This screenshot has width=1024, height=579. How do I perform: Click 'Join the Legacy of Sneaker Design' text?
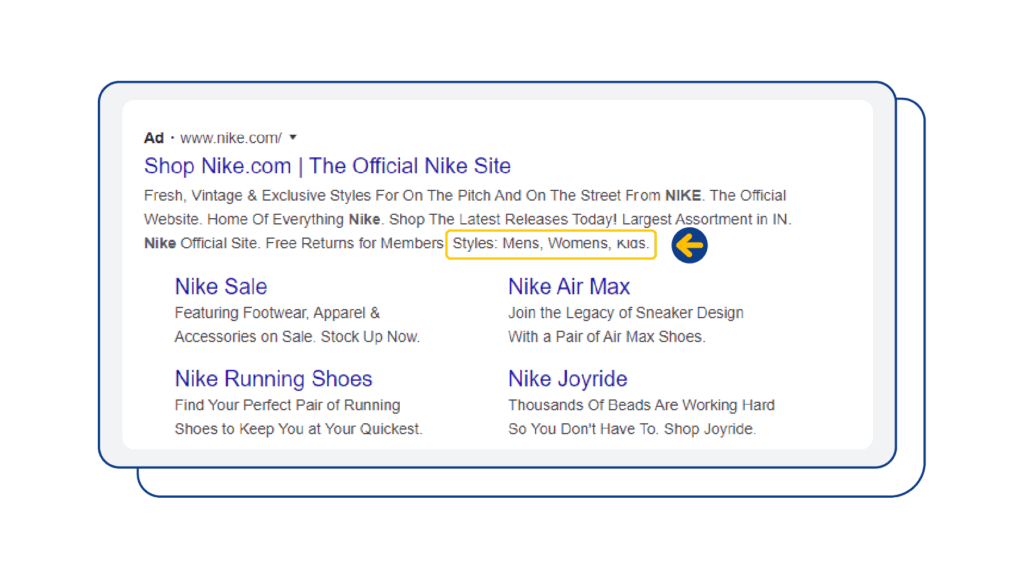click(626, 313)
